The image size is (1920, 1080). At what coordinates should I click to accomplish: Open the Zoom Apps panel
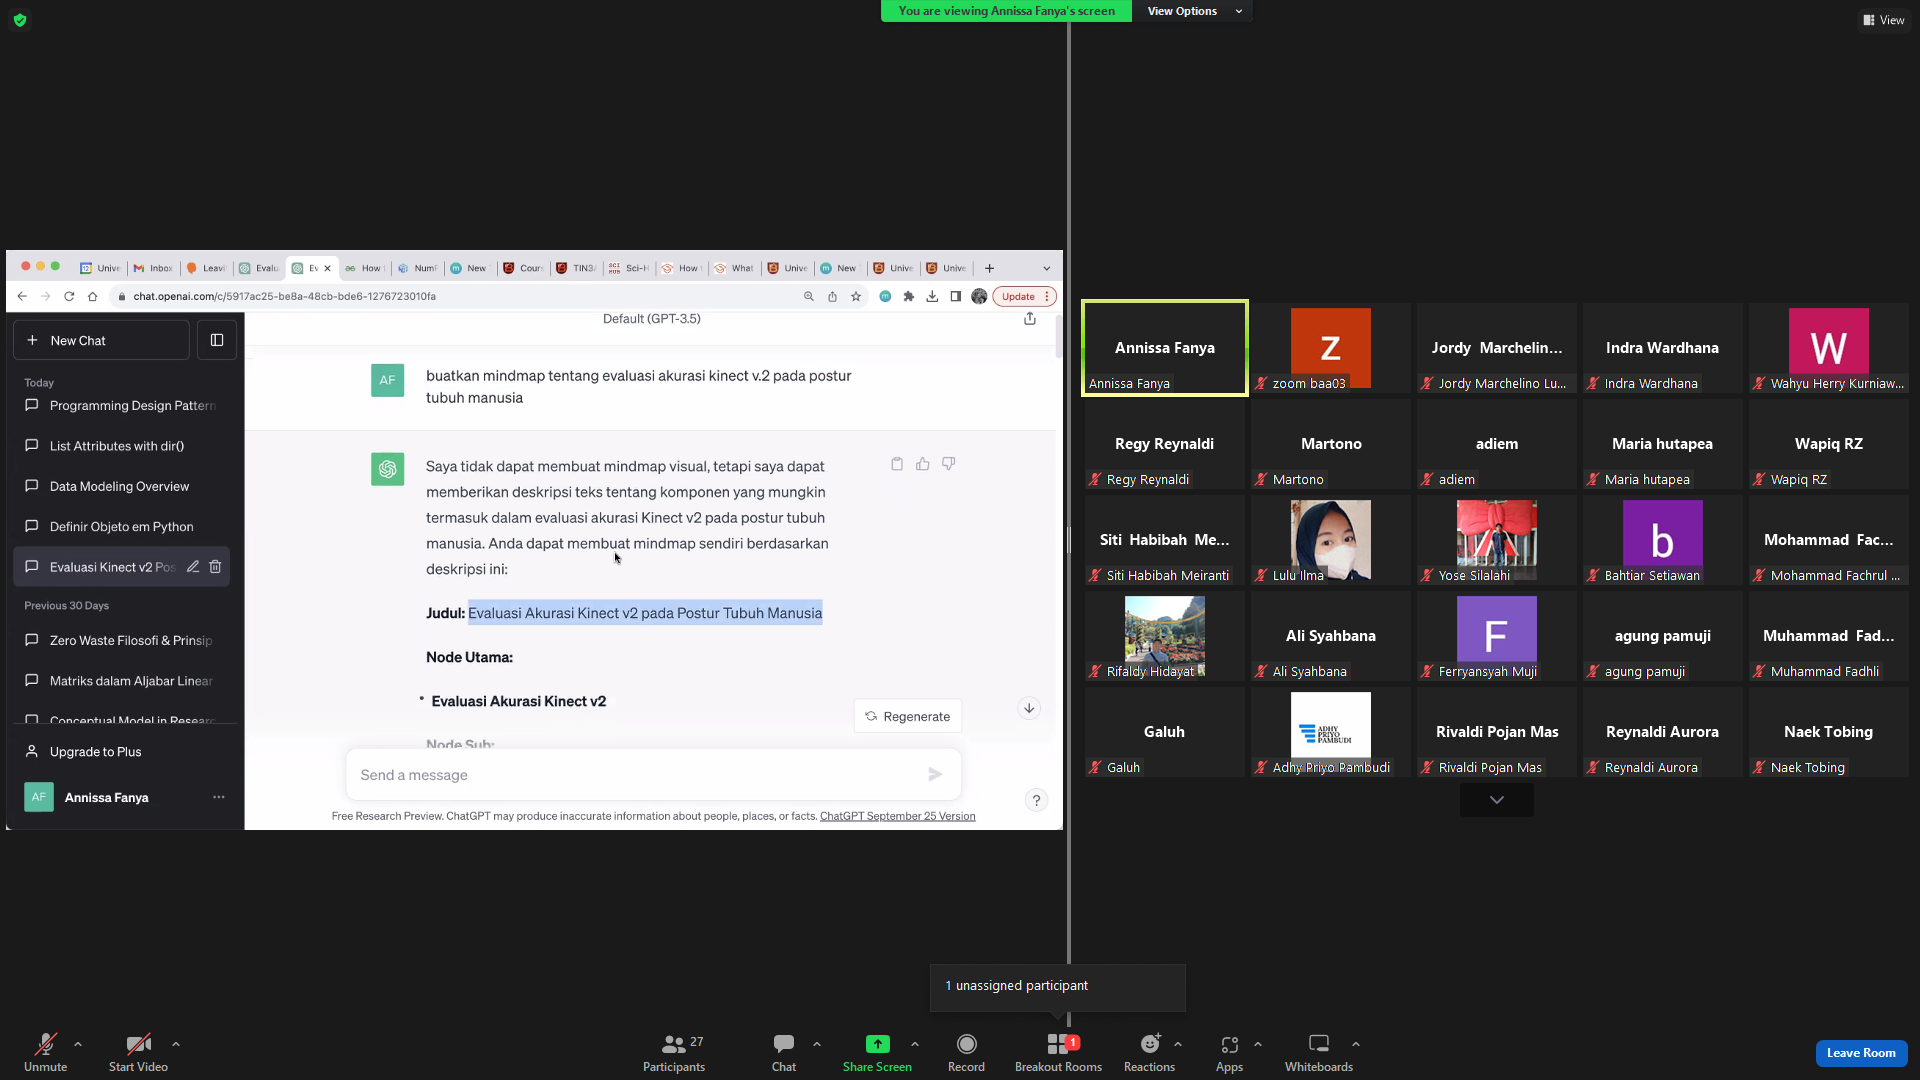tap(1229, 1052)
